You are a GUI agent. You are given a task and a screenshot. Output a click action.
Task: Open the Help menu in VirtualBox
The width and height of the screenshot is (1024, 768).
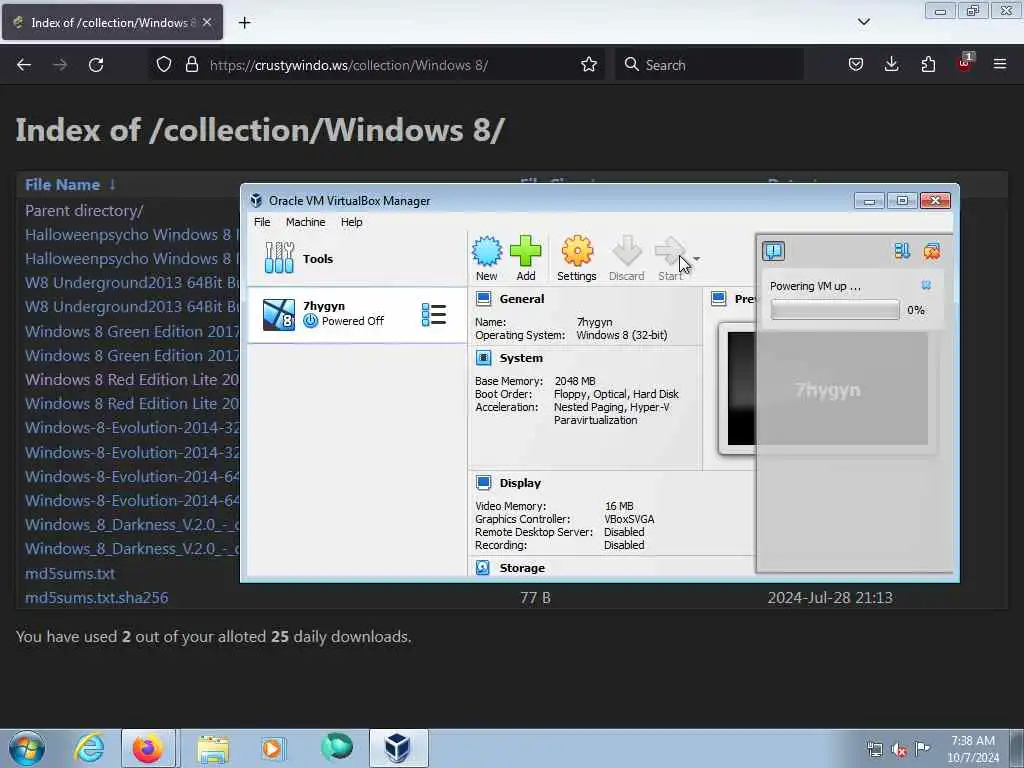point(351,222)
